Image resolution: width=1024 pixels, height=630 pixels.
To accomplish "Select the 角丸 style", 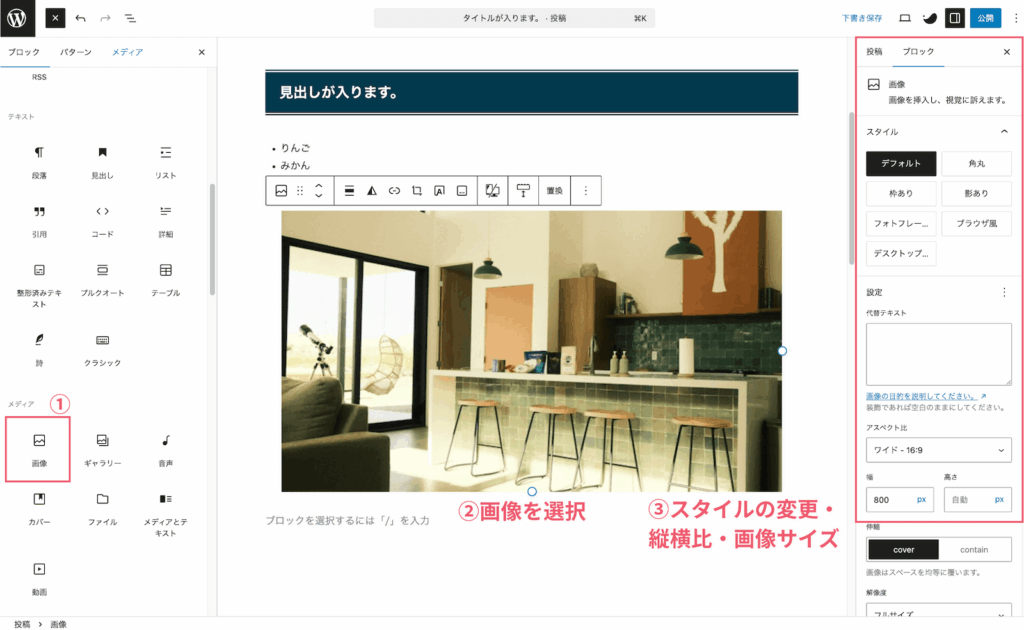I will click(976, 163).
